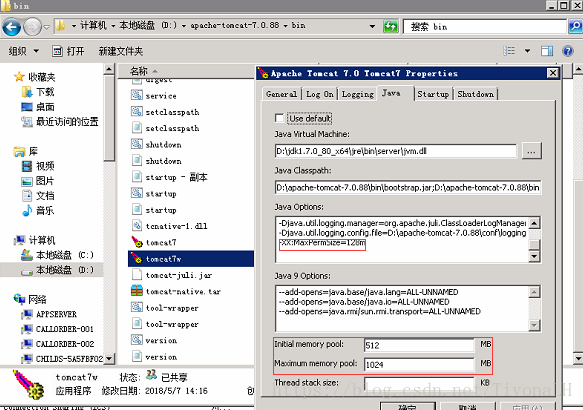Screen dimensions: 583x410
Task: Select the service file in list
Action: click(x=154, y=96)
